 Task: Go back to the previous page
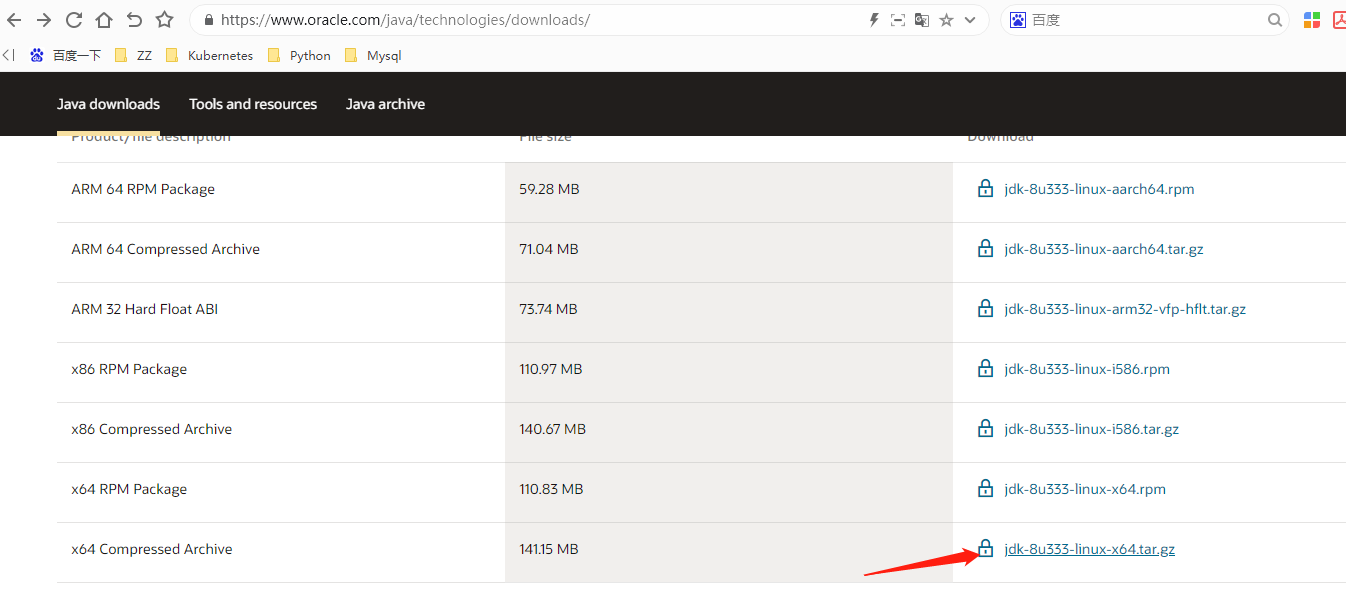coord(14,20)
